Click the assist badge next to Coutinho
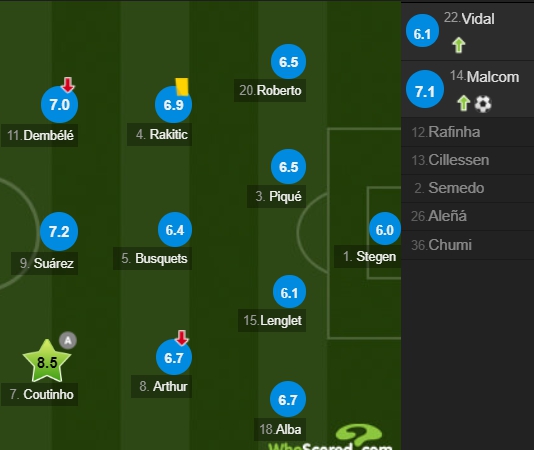Image resolution: width=534 pixels, height=450 pixels. (x=68, y=340)
